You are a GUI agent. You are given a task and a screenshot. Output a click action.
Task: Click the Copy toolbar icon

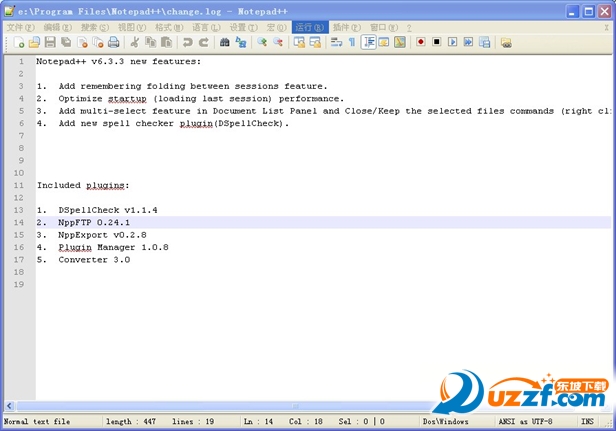tap(150, 42)
